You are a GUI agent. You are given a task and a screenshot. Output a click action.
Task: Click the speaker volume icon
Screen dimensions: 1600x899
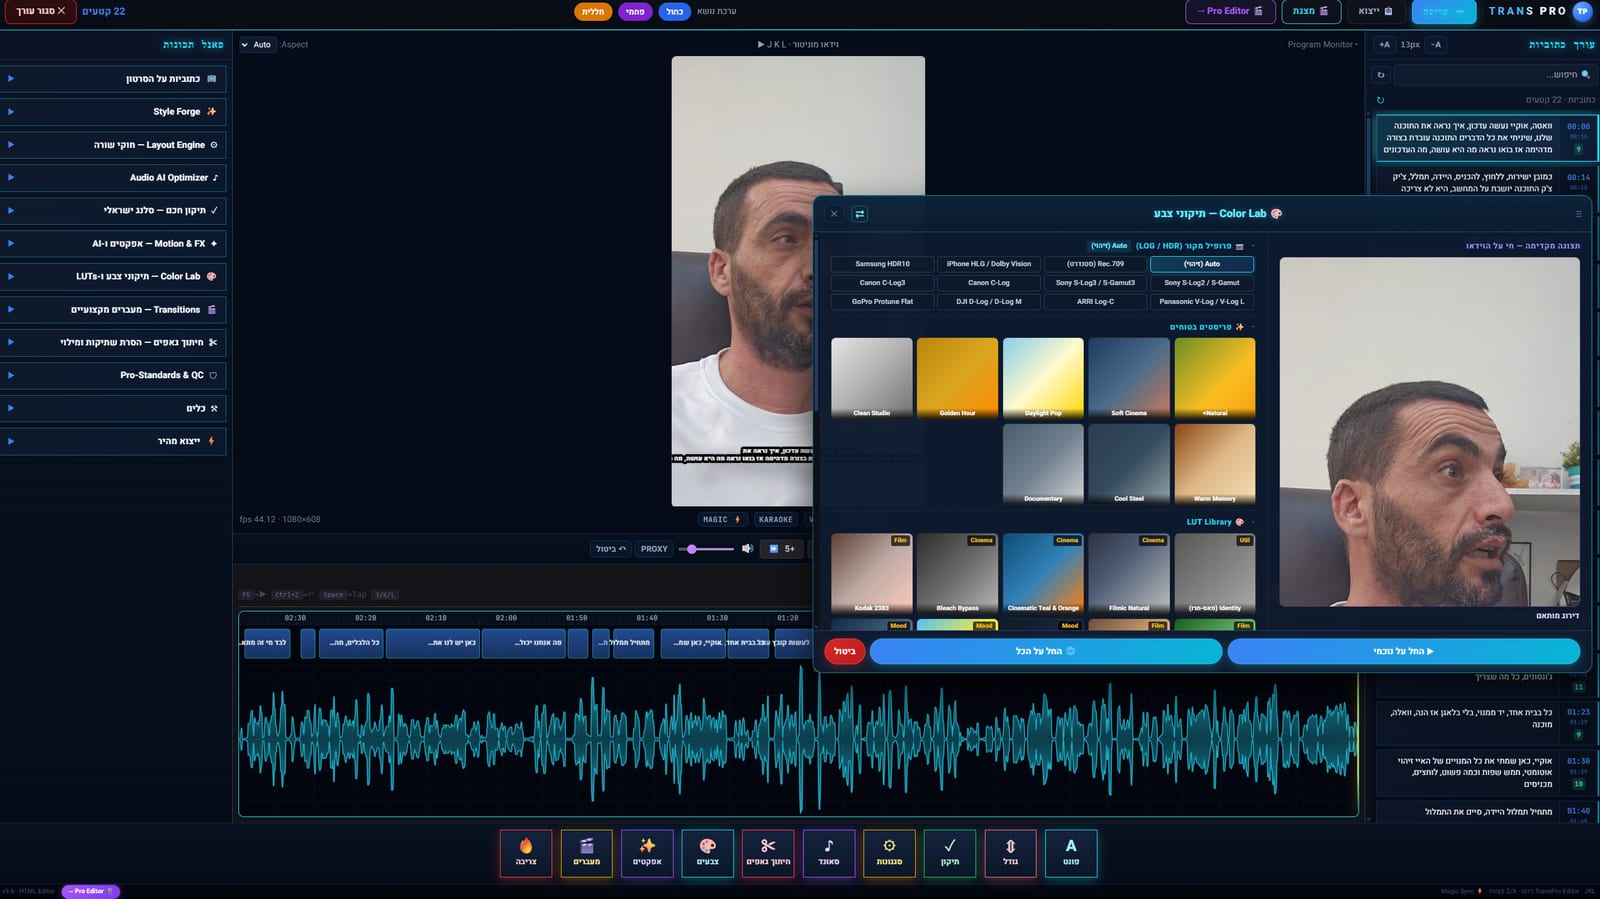point(747,548)
